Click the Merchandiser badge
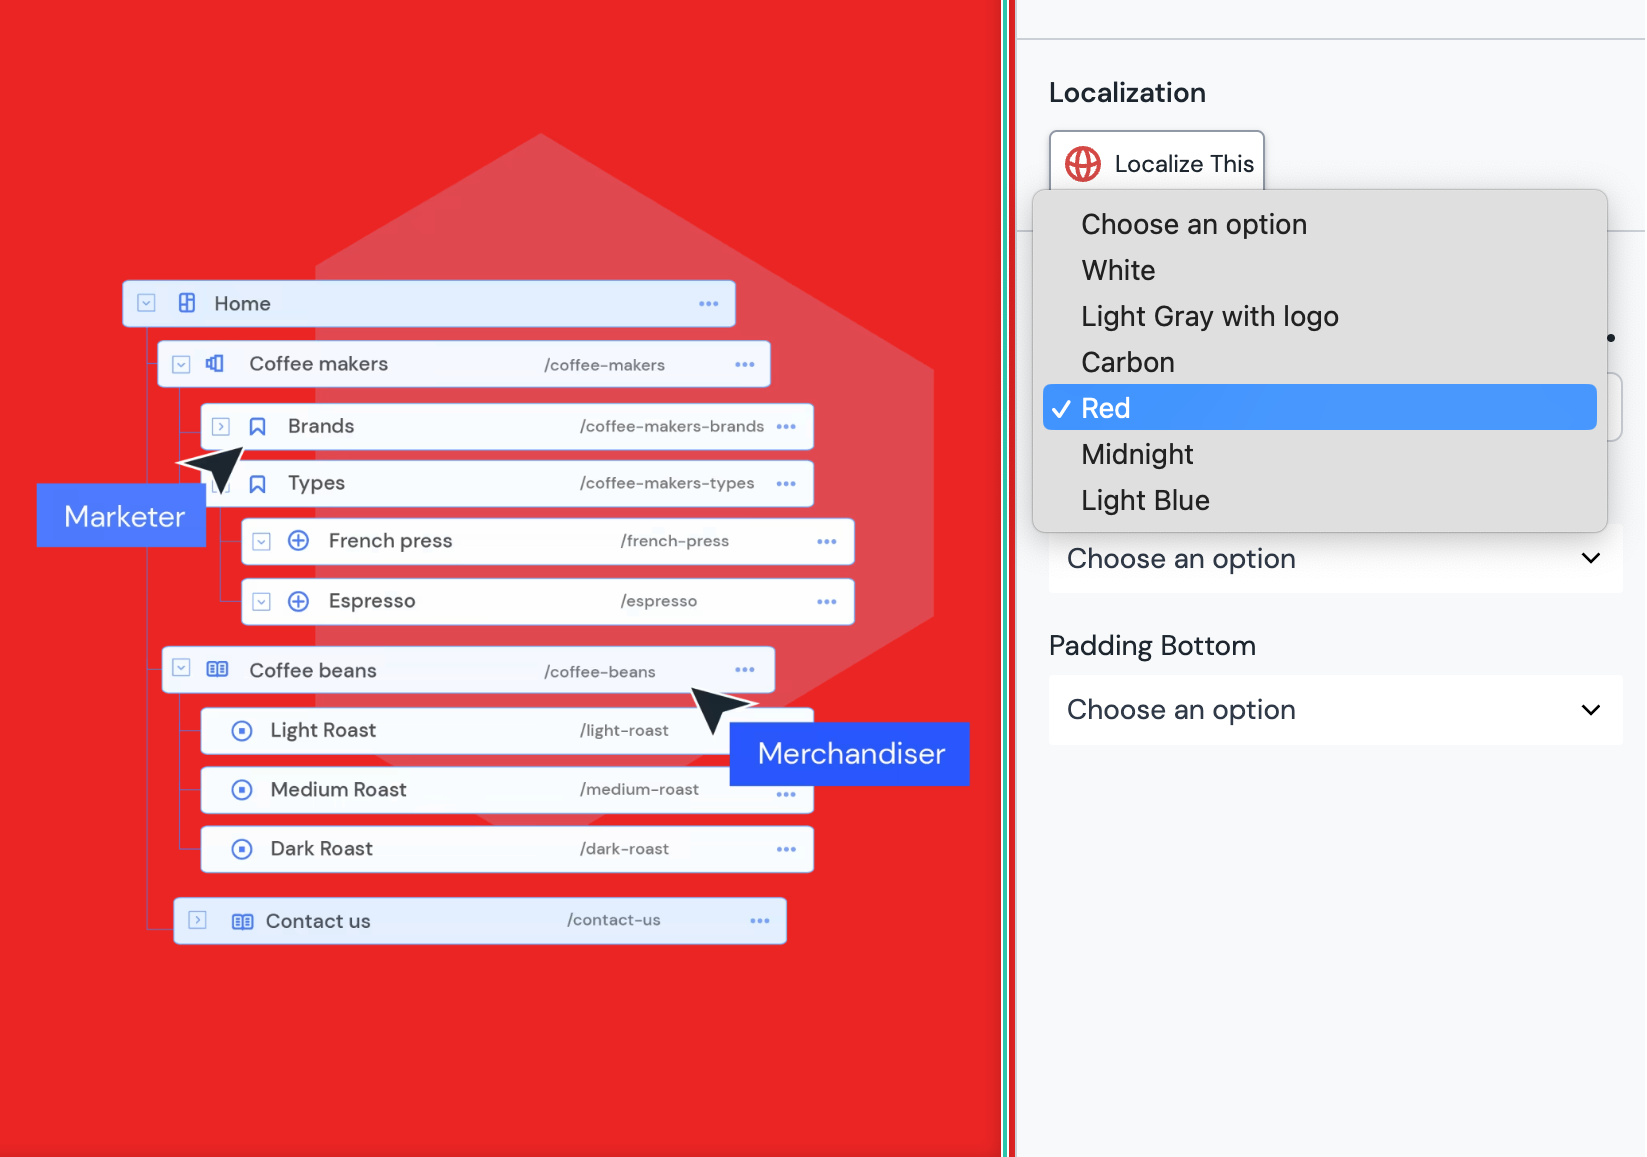The width and height of the screenshot is (1647, 1157). pos(849,754)
